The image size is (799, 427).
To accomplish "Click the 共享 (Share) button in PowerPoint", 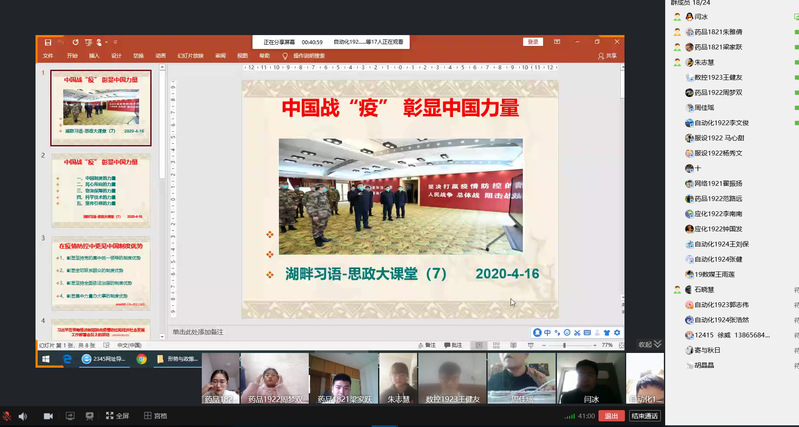I will click(607, 56).
